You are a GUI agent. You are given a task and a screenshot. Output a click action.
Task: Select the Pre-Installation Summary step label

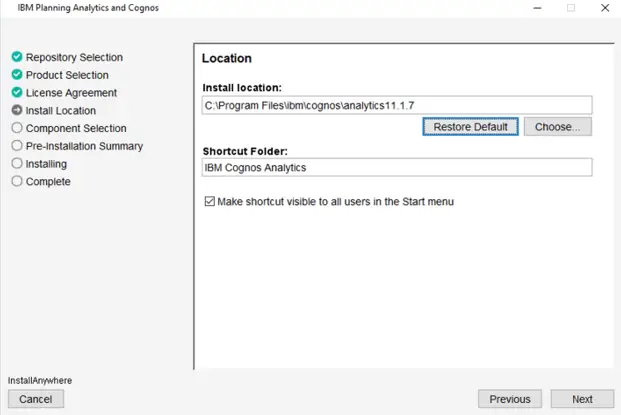(x=84, y=146)
